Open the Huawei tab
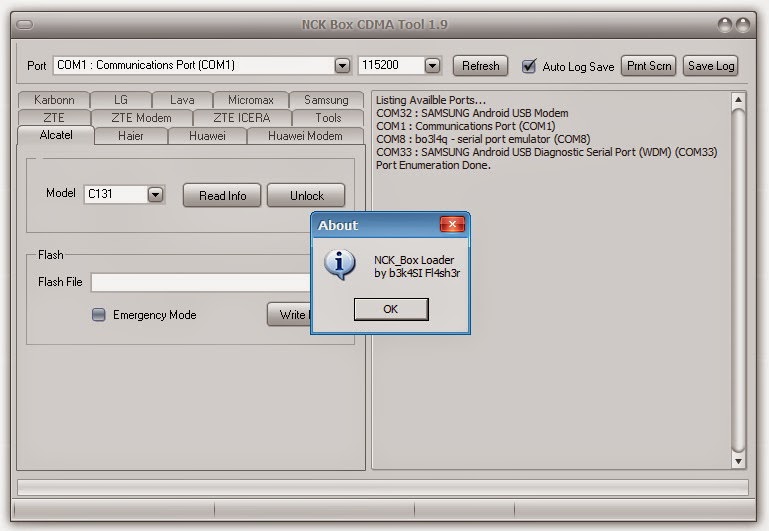Image resolution: width=769 pixels, height=531 pixels. pos(207,136)
